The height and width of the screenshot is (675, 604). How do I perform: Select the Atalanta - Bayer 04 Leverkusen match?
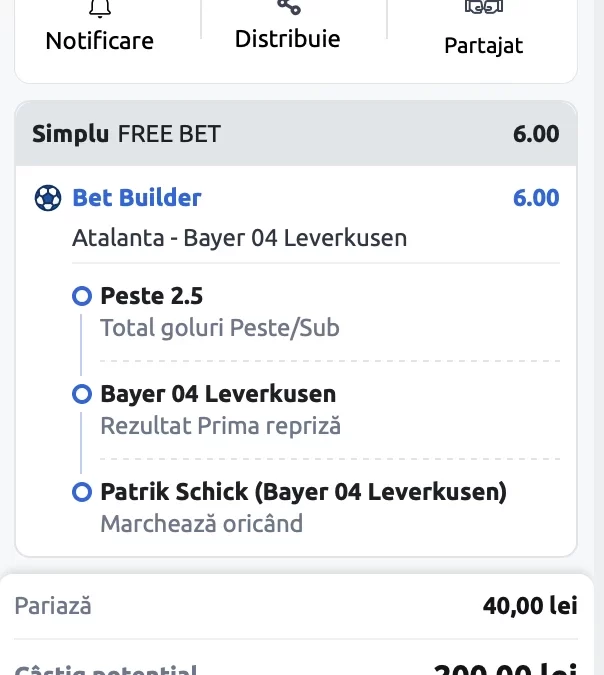pyautogui.click(x=239, y=238)
